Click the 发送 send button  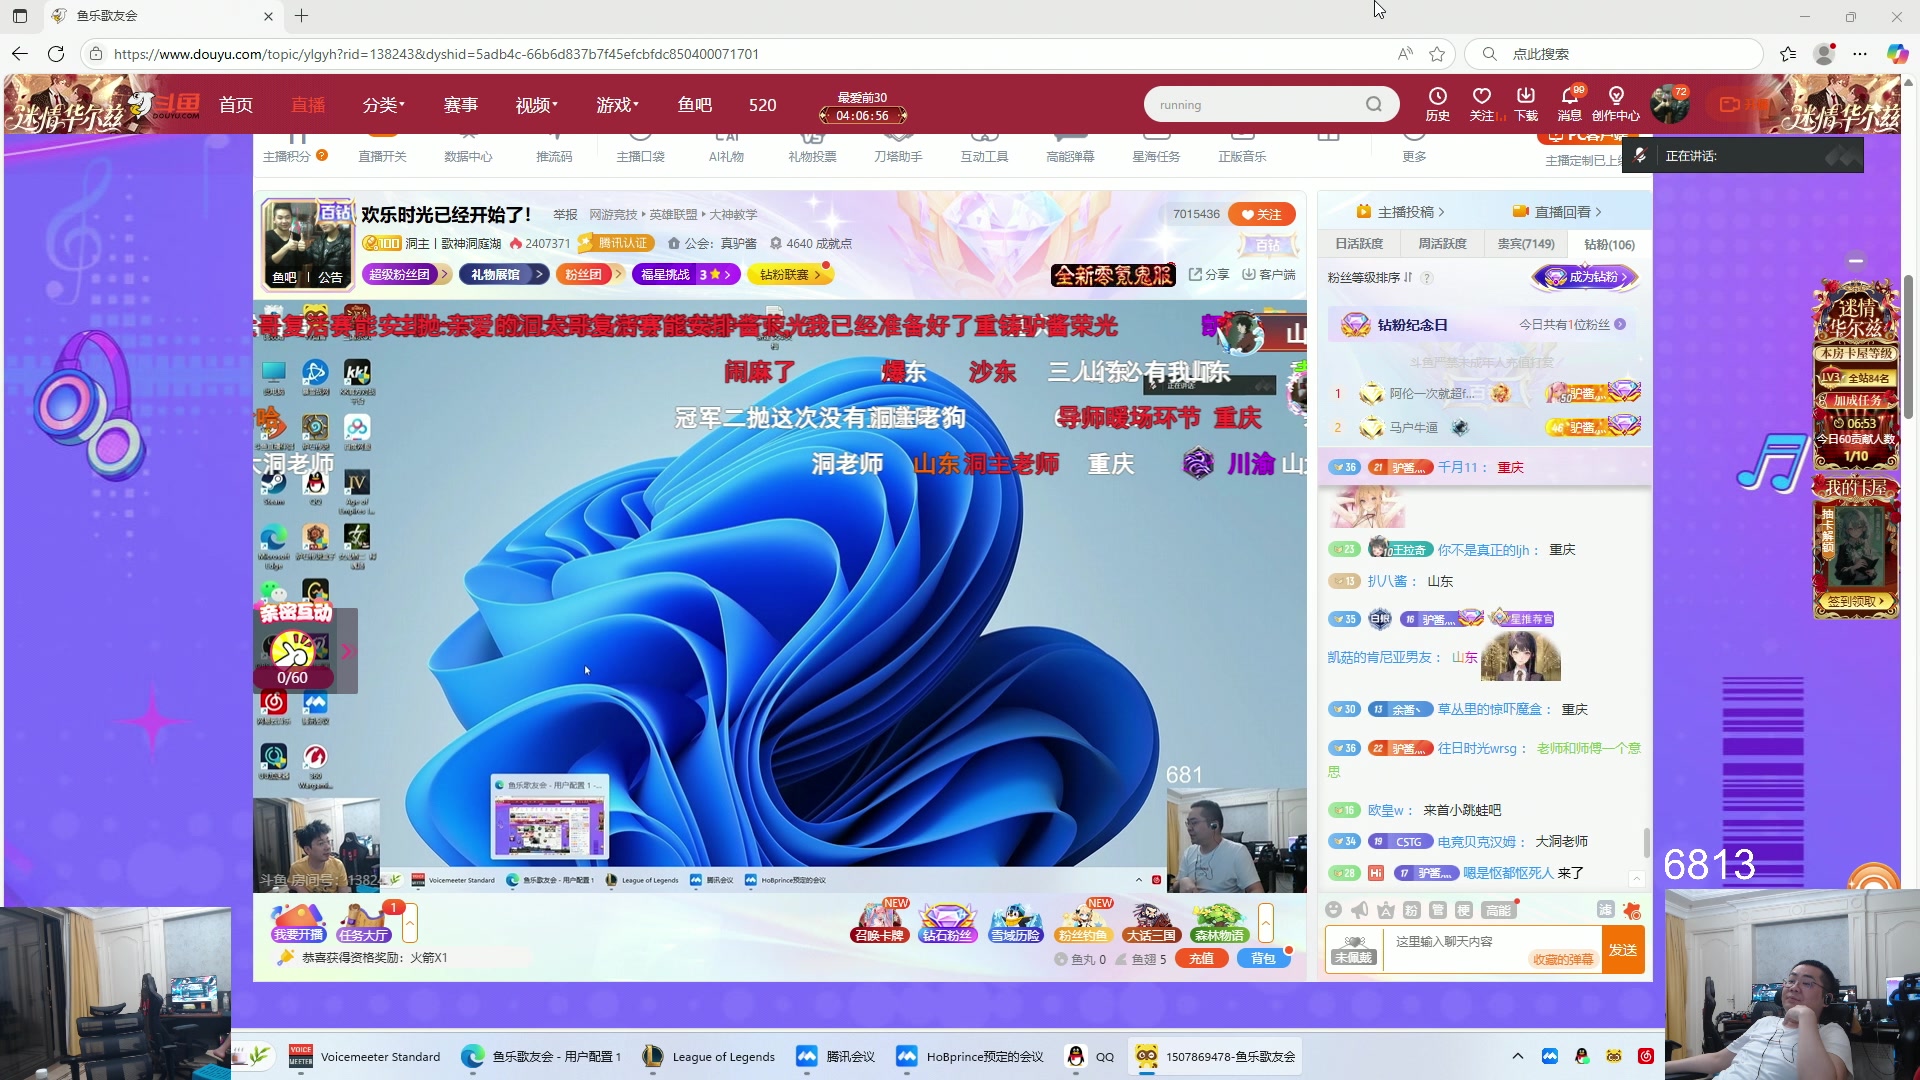coord(1623,950)
